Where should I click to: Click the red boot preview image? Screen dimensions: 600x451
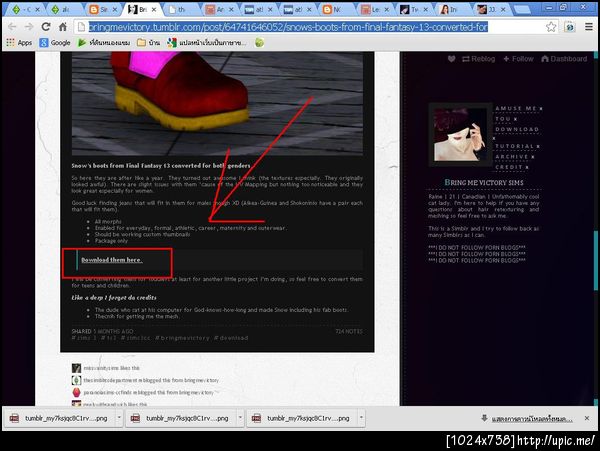[217, 104]
